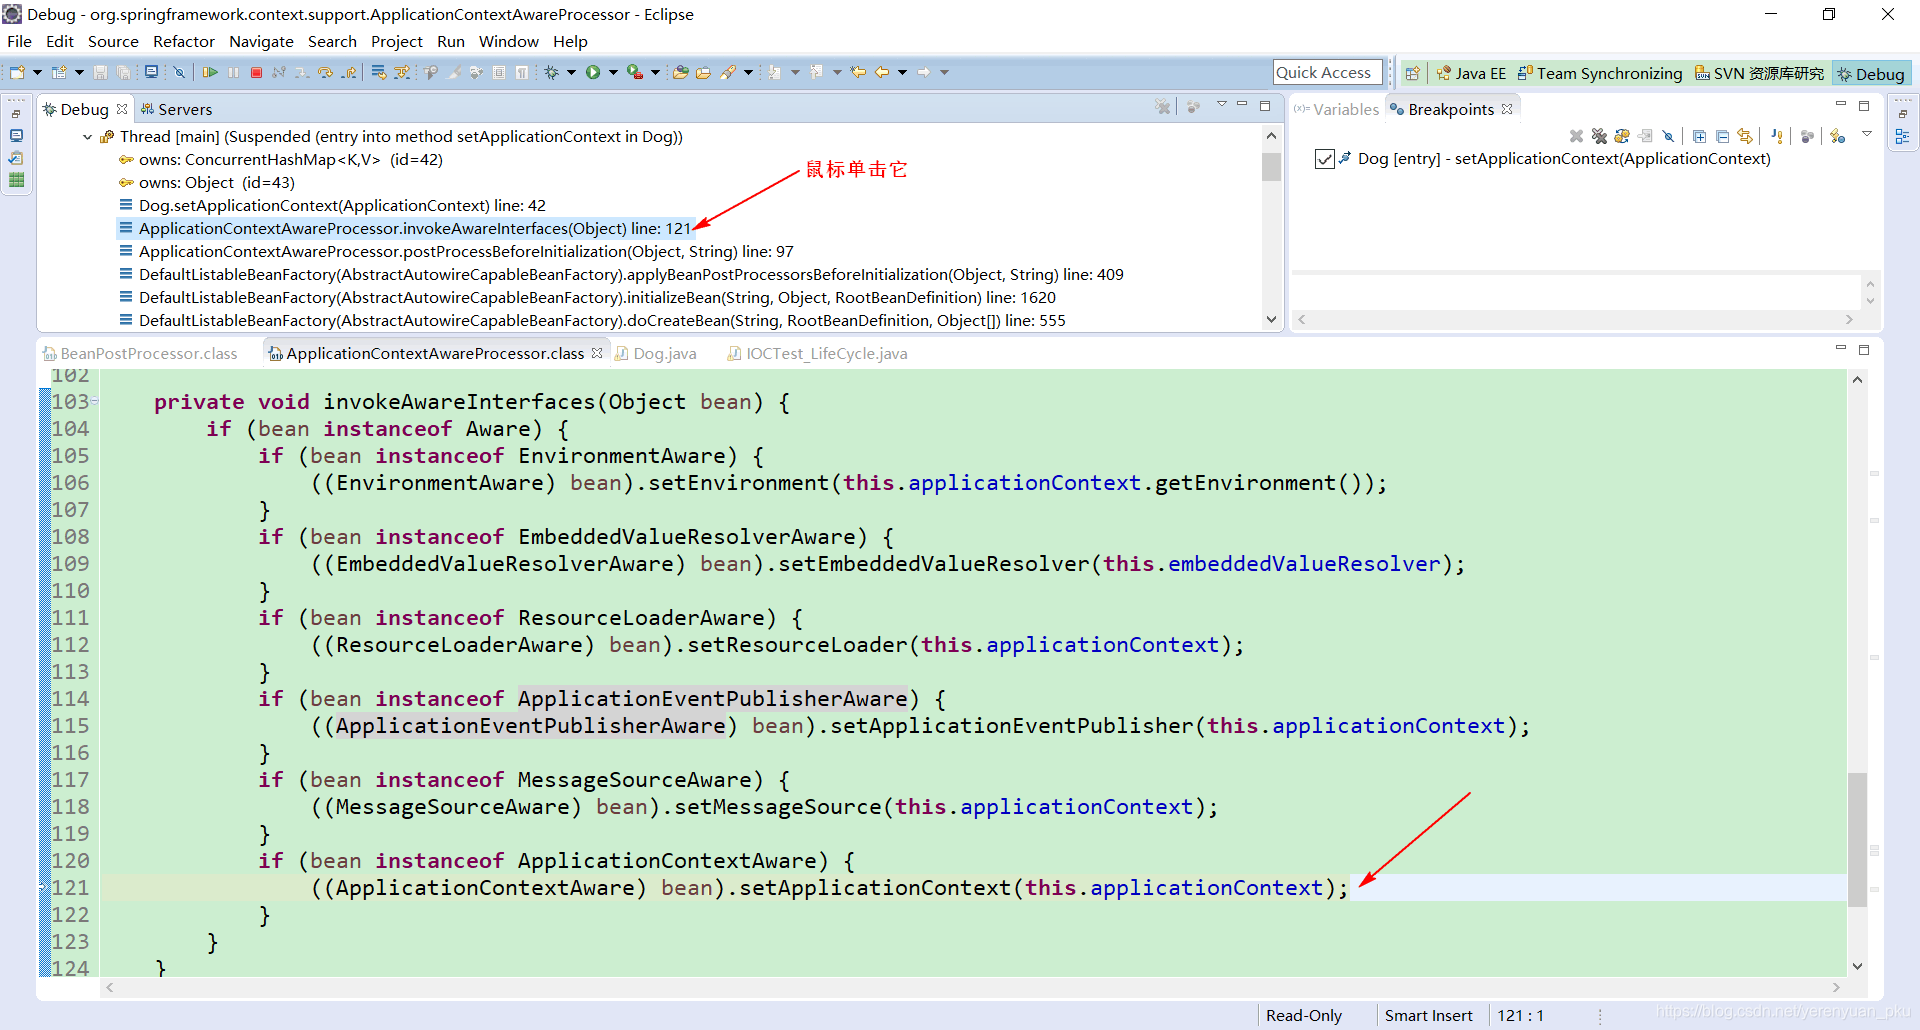Image resolution: width=1920 pixels, height=1030 pixels.
Task: Click the Step Return icon
Action: [x=349, y=72]
